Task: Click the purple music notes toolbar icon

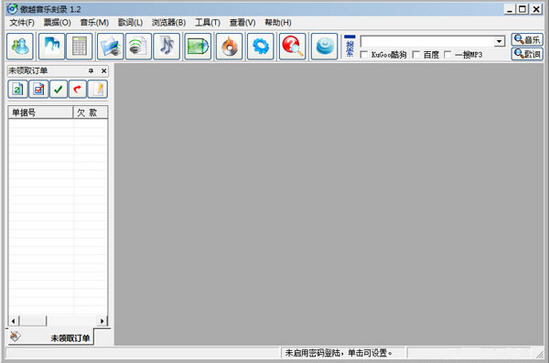Action: 167,46
